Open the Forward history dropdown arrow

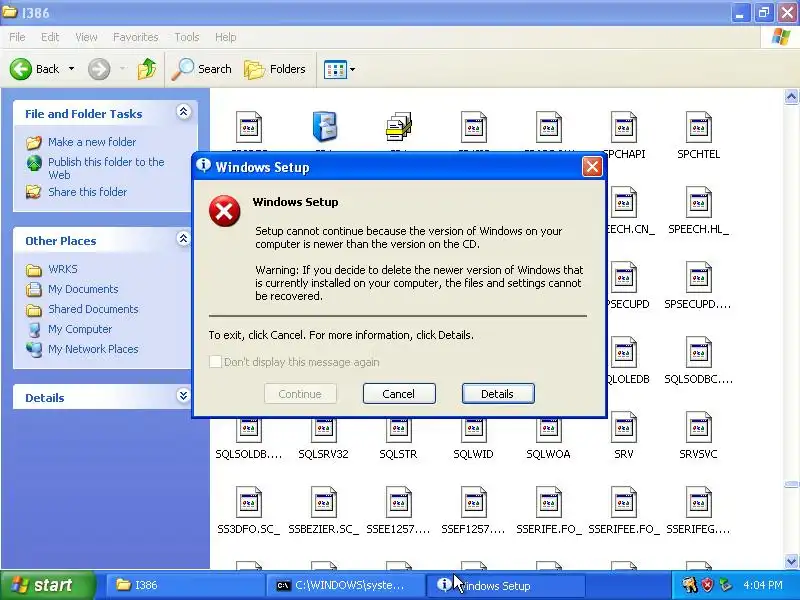pyautogui.click(x=122, y=69)
